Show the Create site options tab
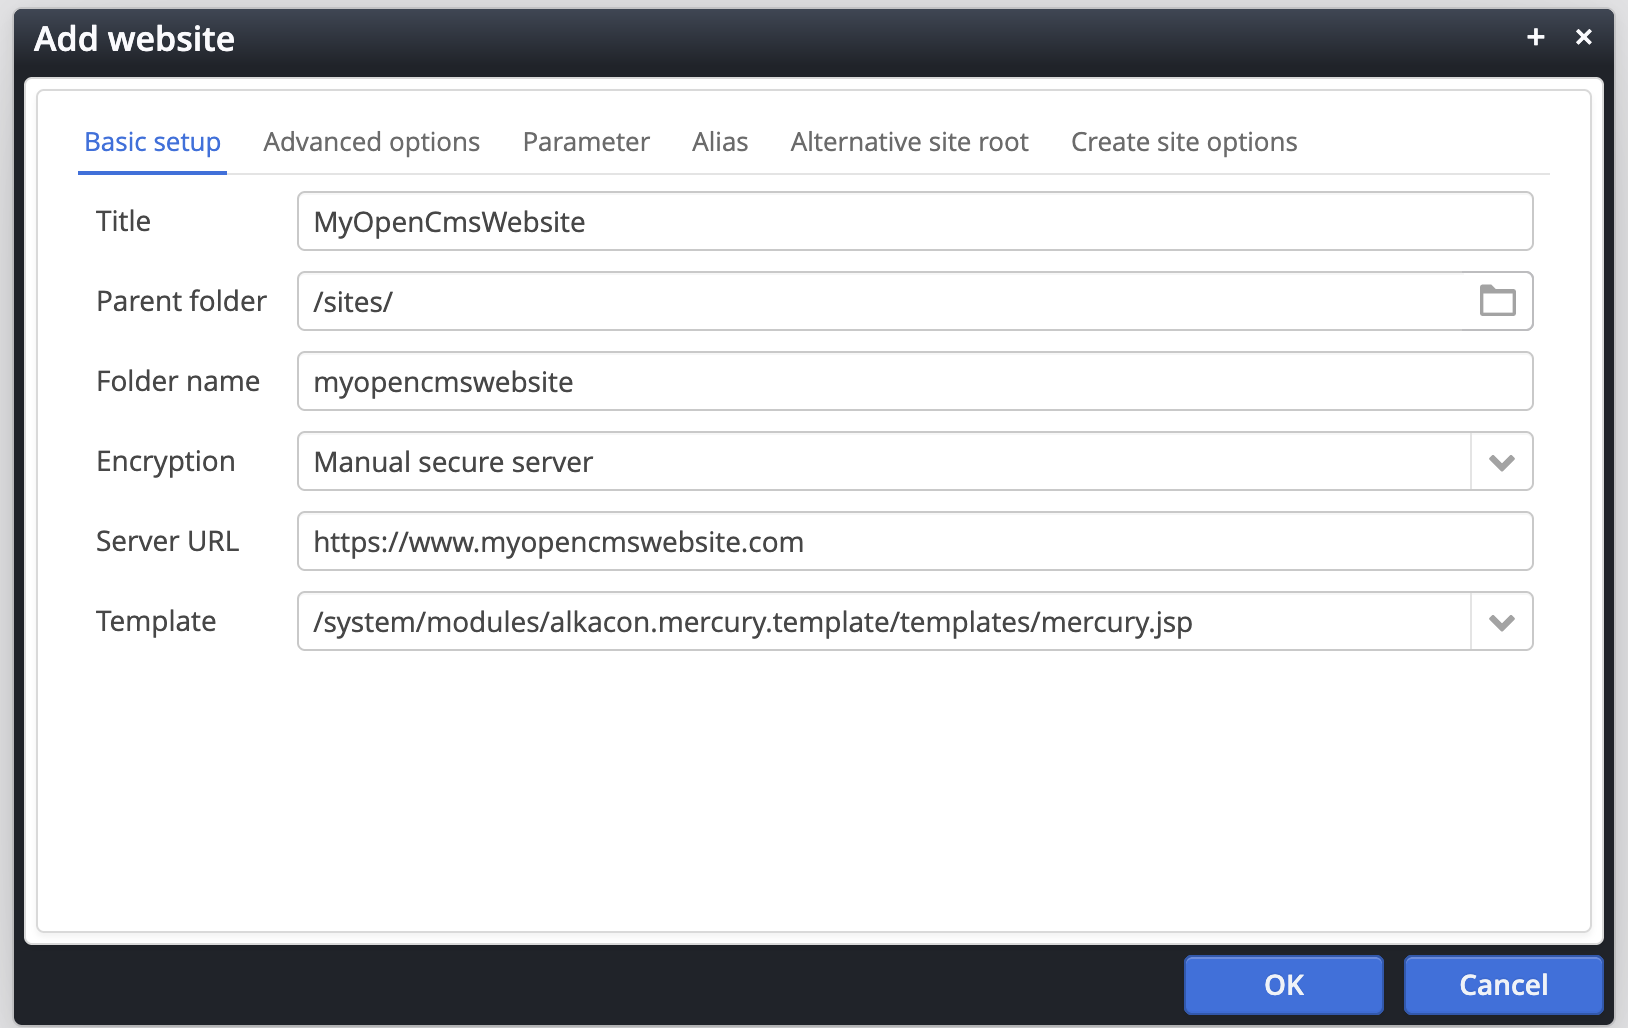 pyautogui.click(x=1184, y=142)
